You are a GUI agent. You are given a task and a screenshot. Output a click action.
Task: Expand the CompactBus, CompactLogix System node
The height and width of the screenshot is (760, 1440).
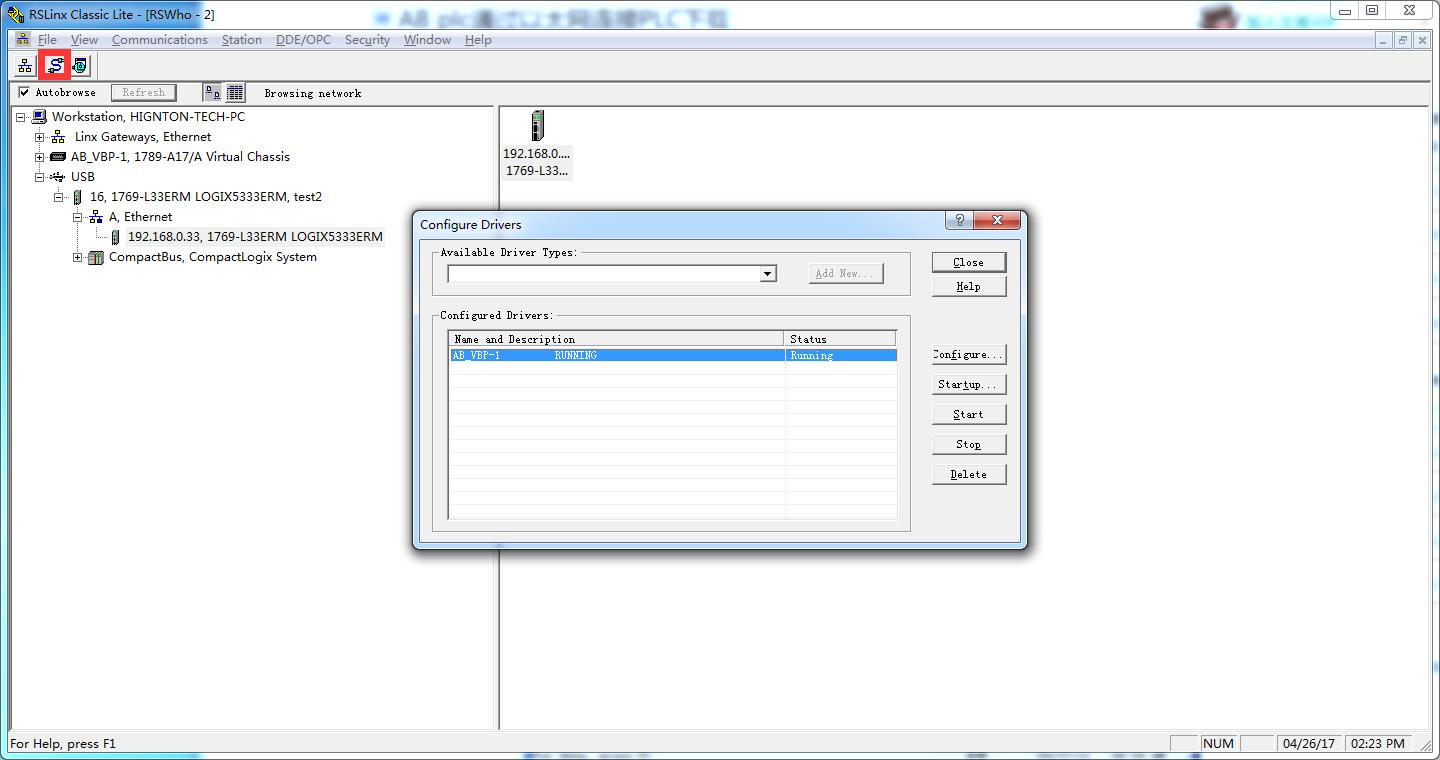pos(78,257)
